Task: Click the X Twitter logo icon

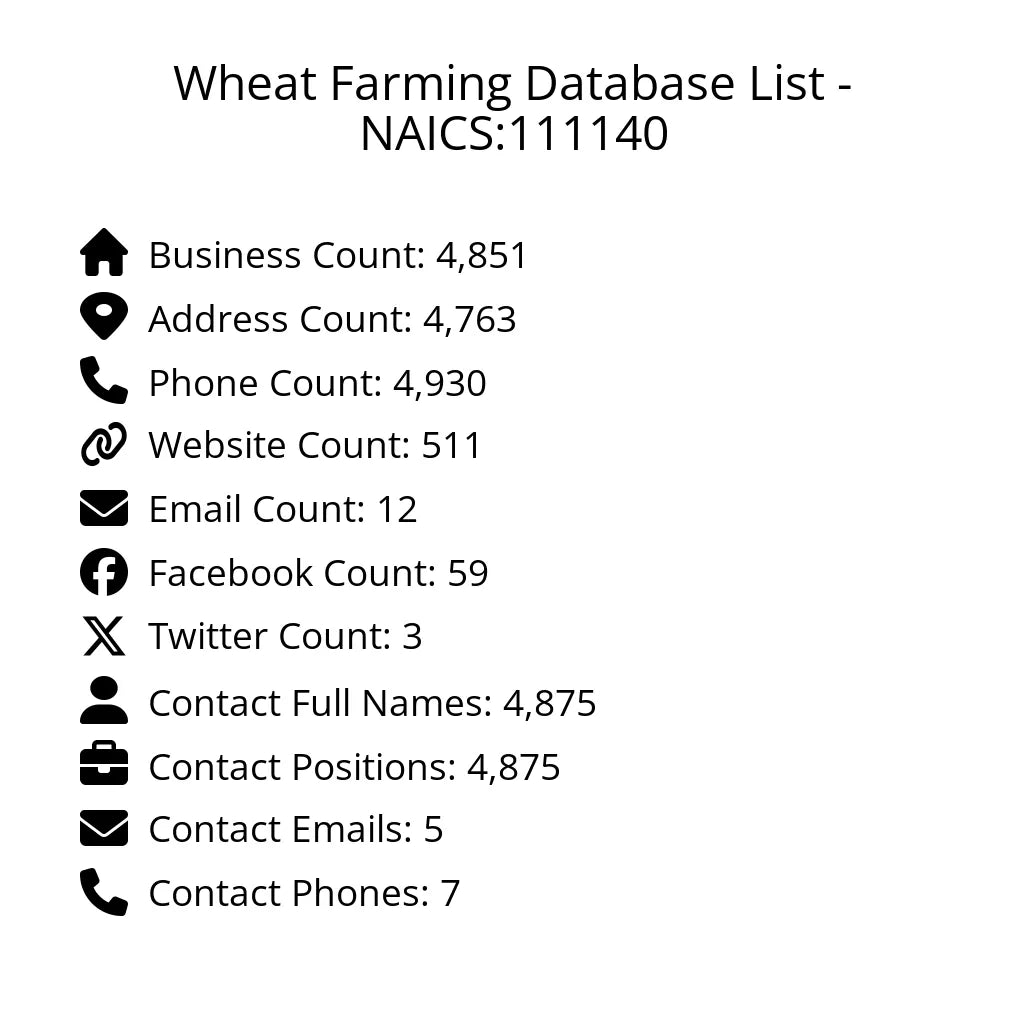Action: pyautogui.click(x=104, y=636)
